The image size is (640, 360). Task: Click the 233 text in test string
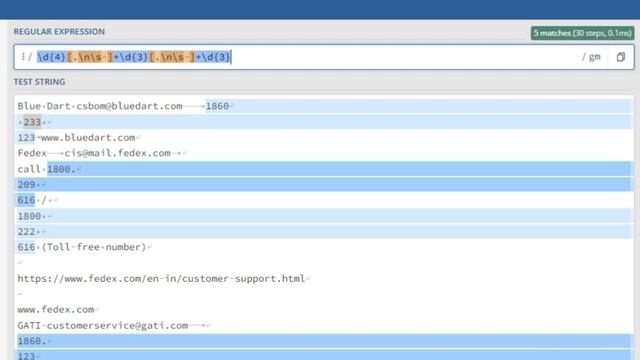[32, 122]
